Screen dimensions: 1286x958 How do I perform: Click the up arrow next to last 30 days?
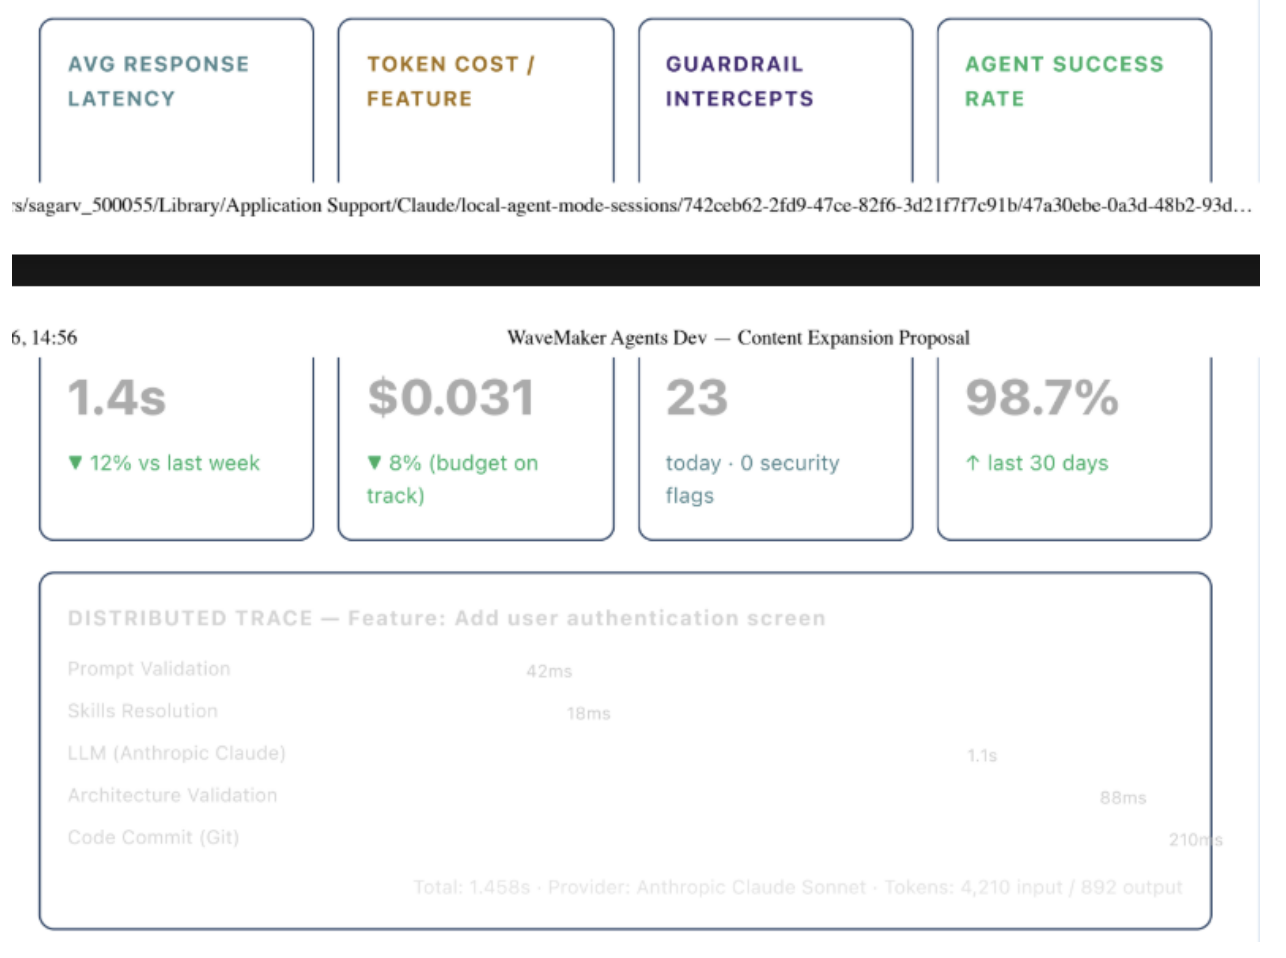973,463
